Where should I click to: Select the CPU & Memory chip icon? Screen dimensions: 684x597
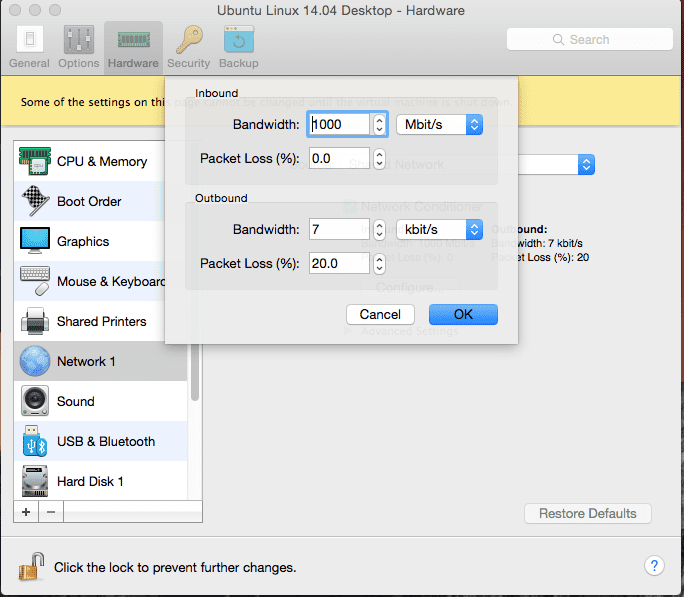click(x=35, y=161)
